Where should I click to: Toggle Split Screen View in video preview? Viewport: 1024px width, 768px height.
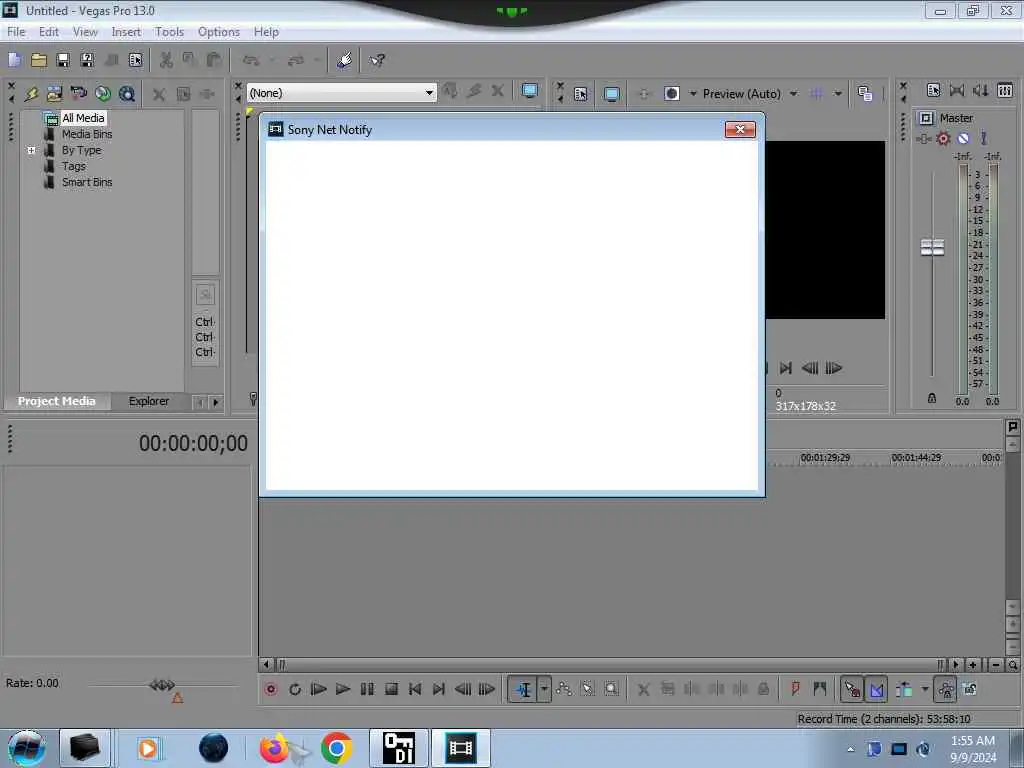point(671,94)
